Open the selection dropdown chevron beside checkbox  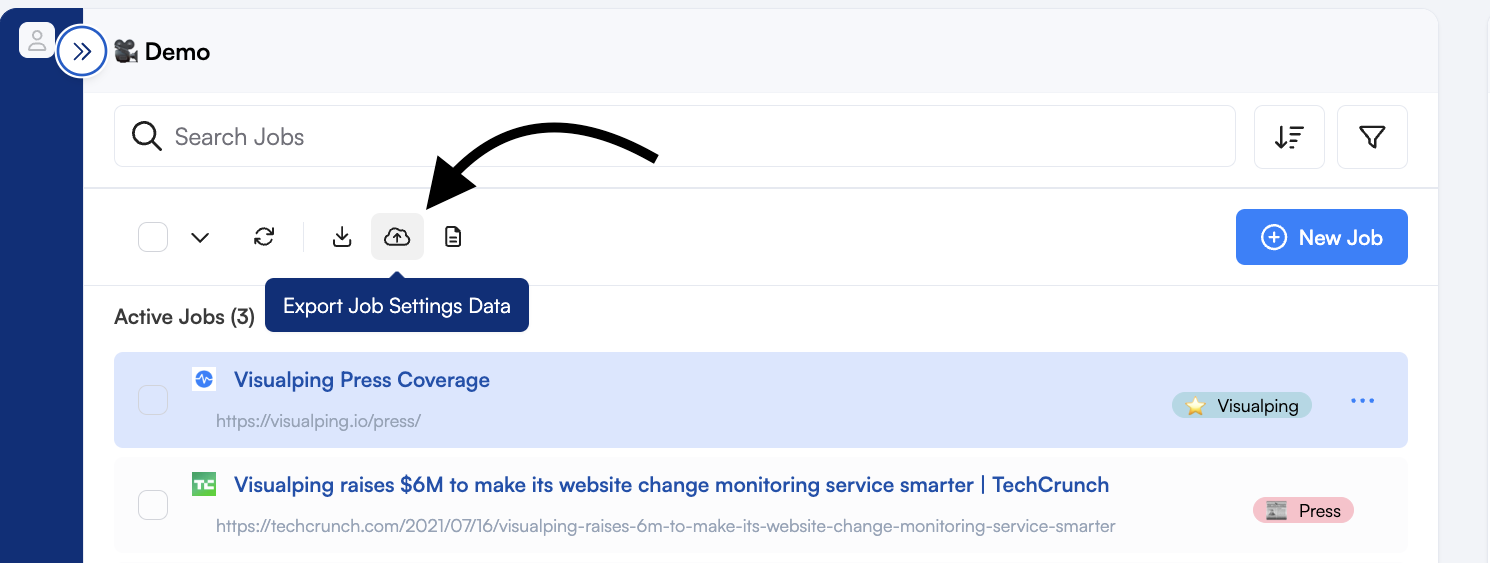pyautogui.click(x=200, y=237)
